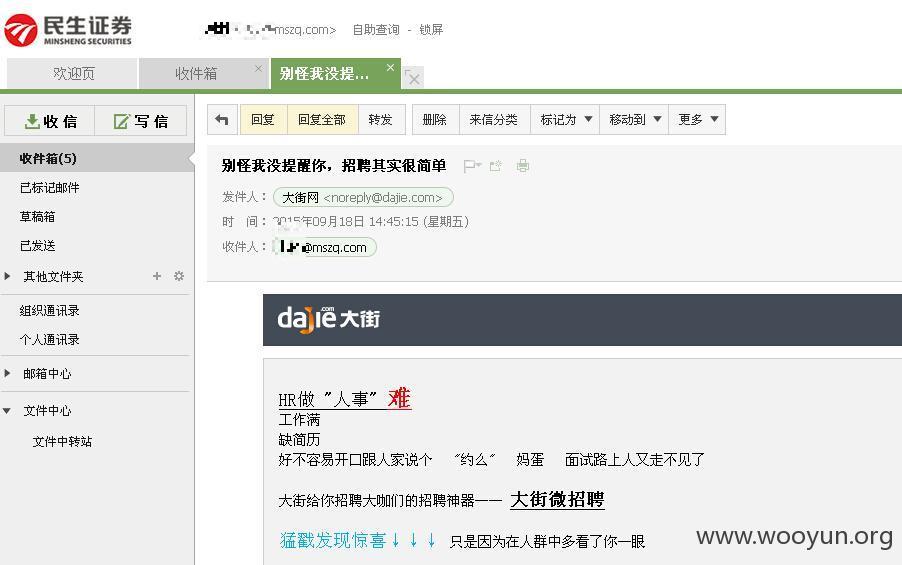Click the back arrow toolbar button

point(222,120)
